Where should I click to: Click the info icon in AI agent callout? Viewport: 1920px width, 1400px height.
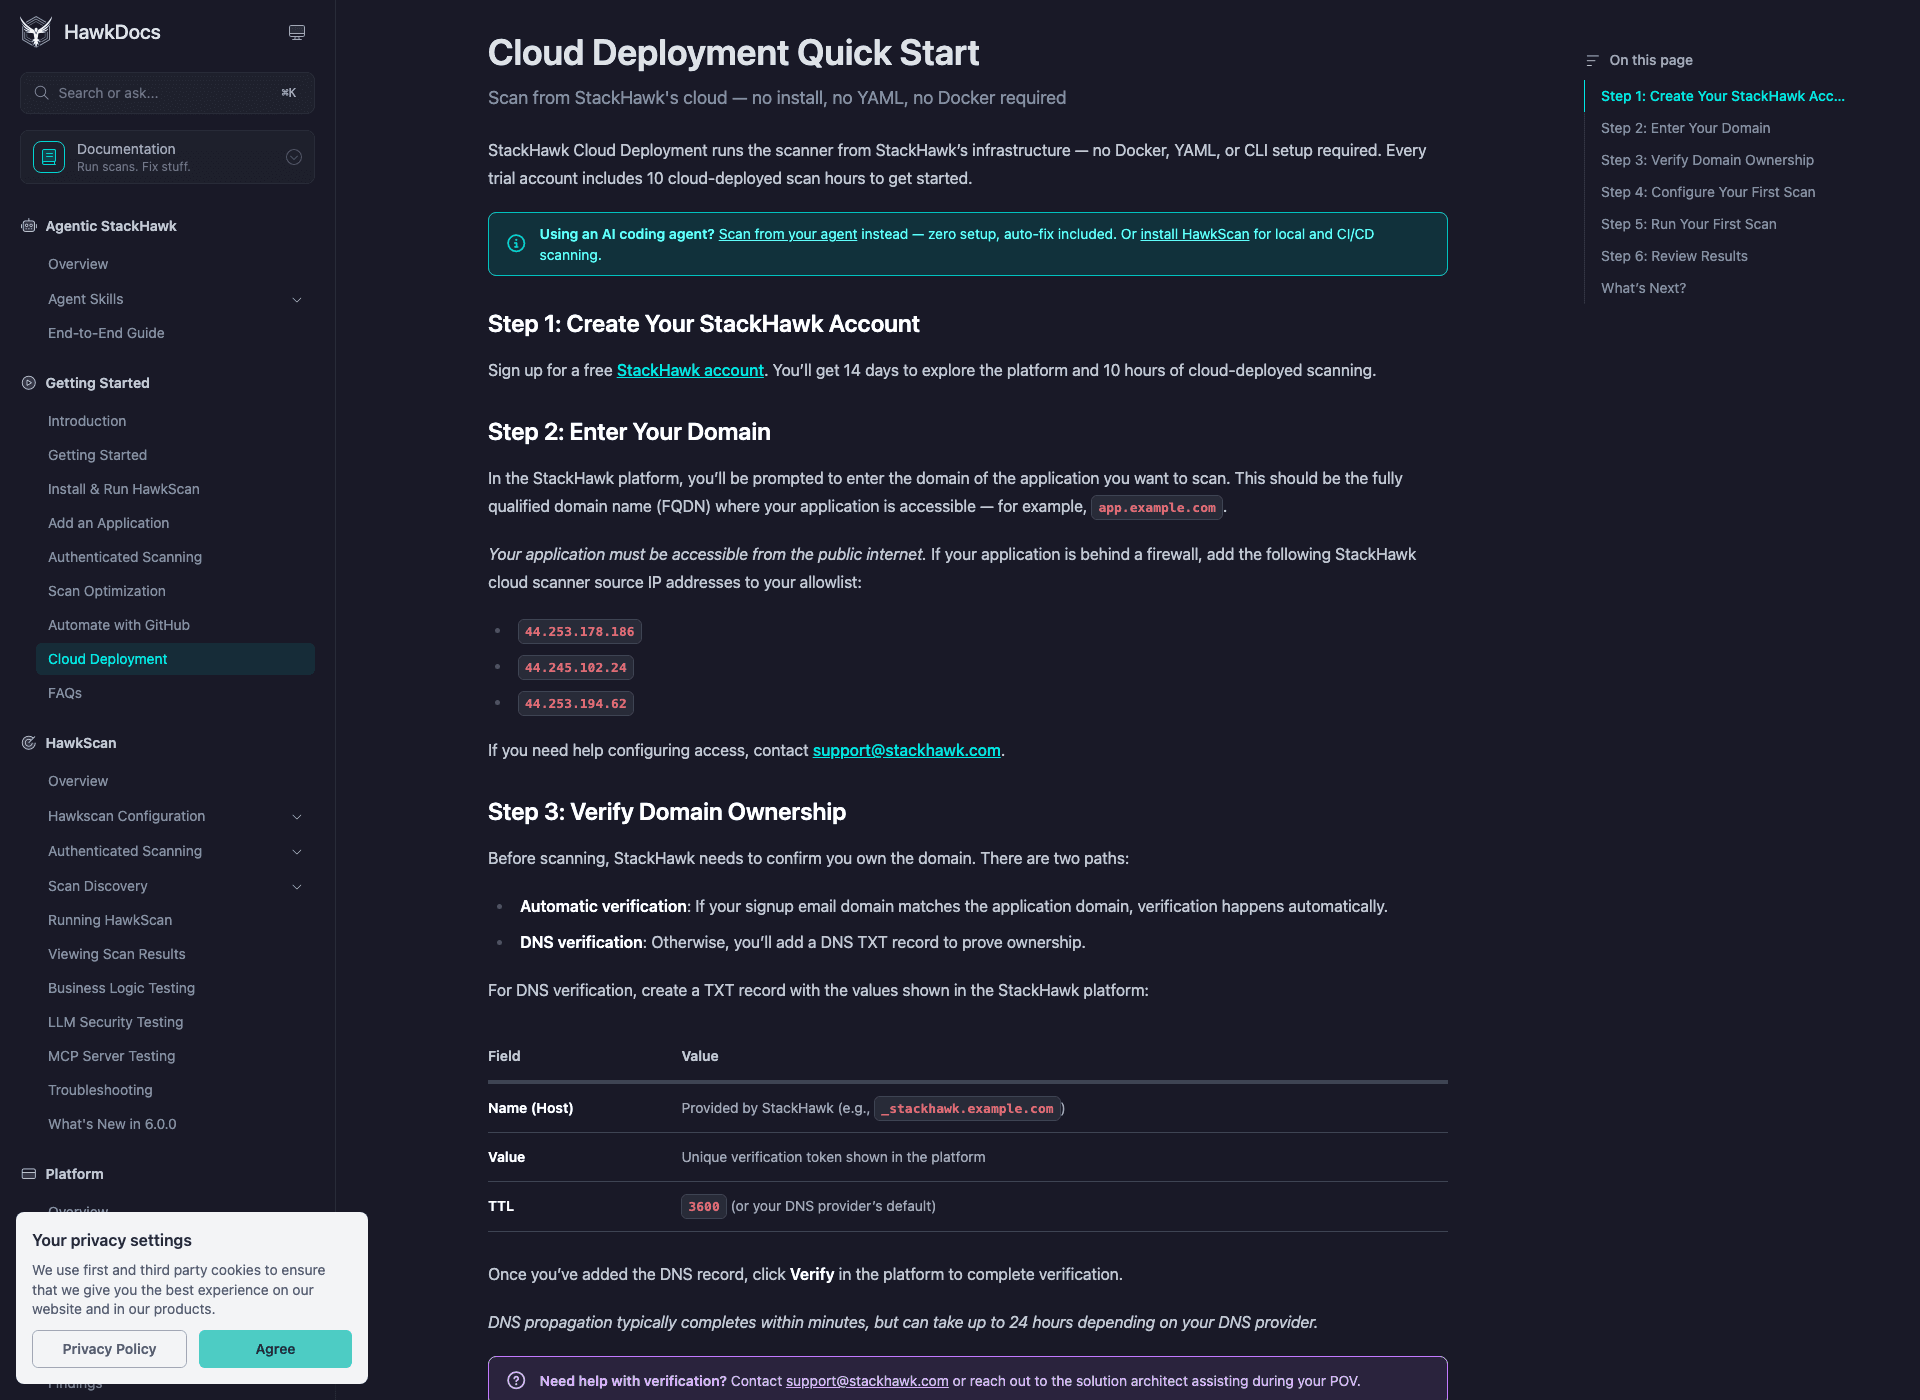point(516,243)
